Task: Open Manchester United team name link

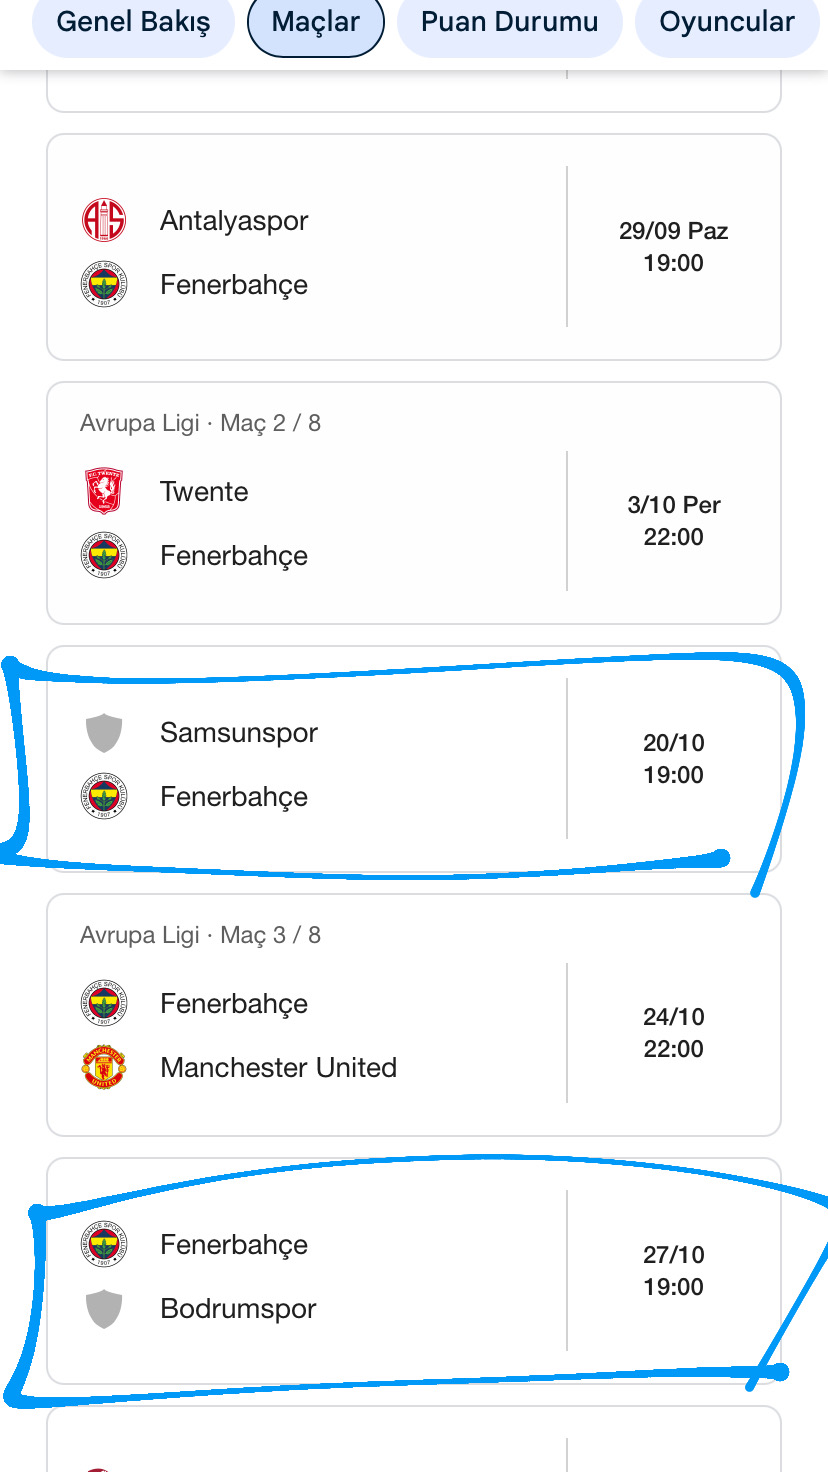Action: click(278, 1068)
